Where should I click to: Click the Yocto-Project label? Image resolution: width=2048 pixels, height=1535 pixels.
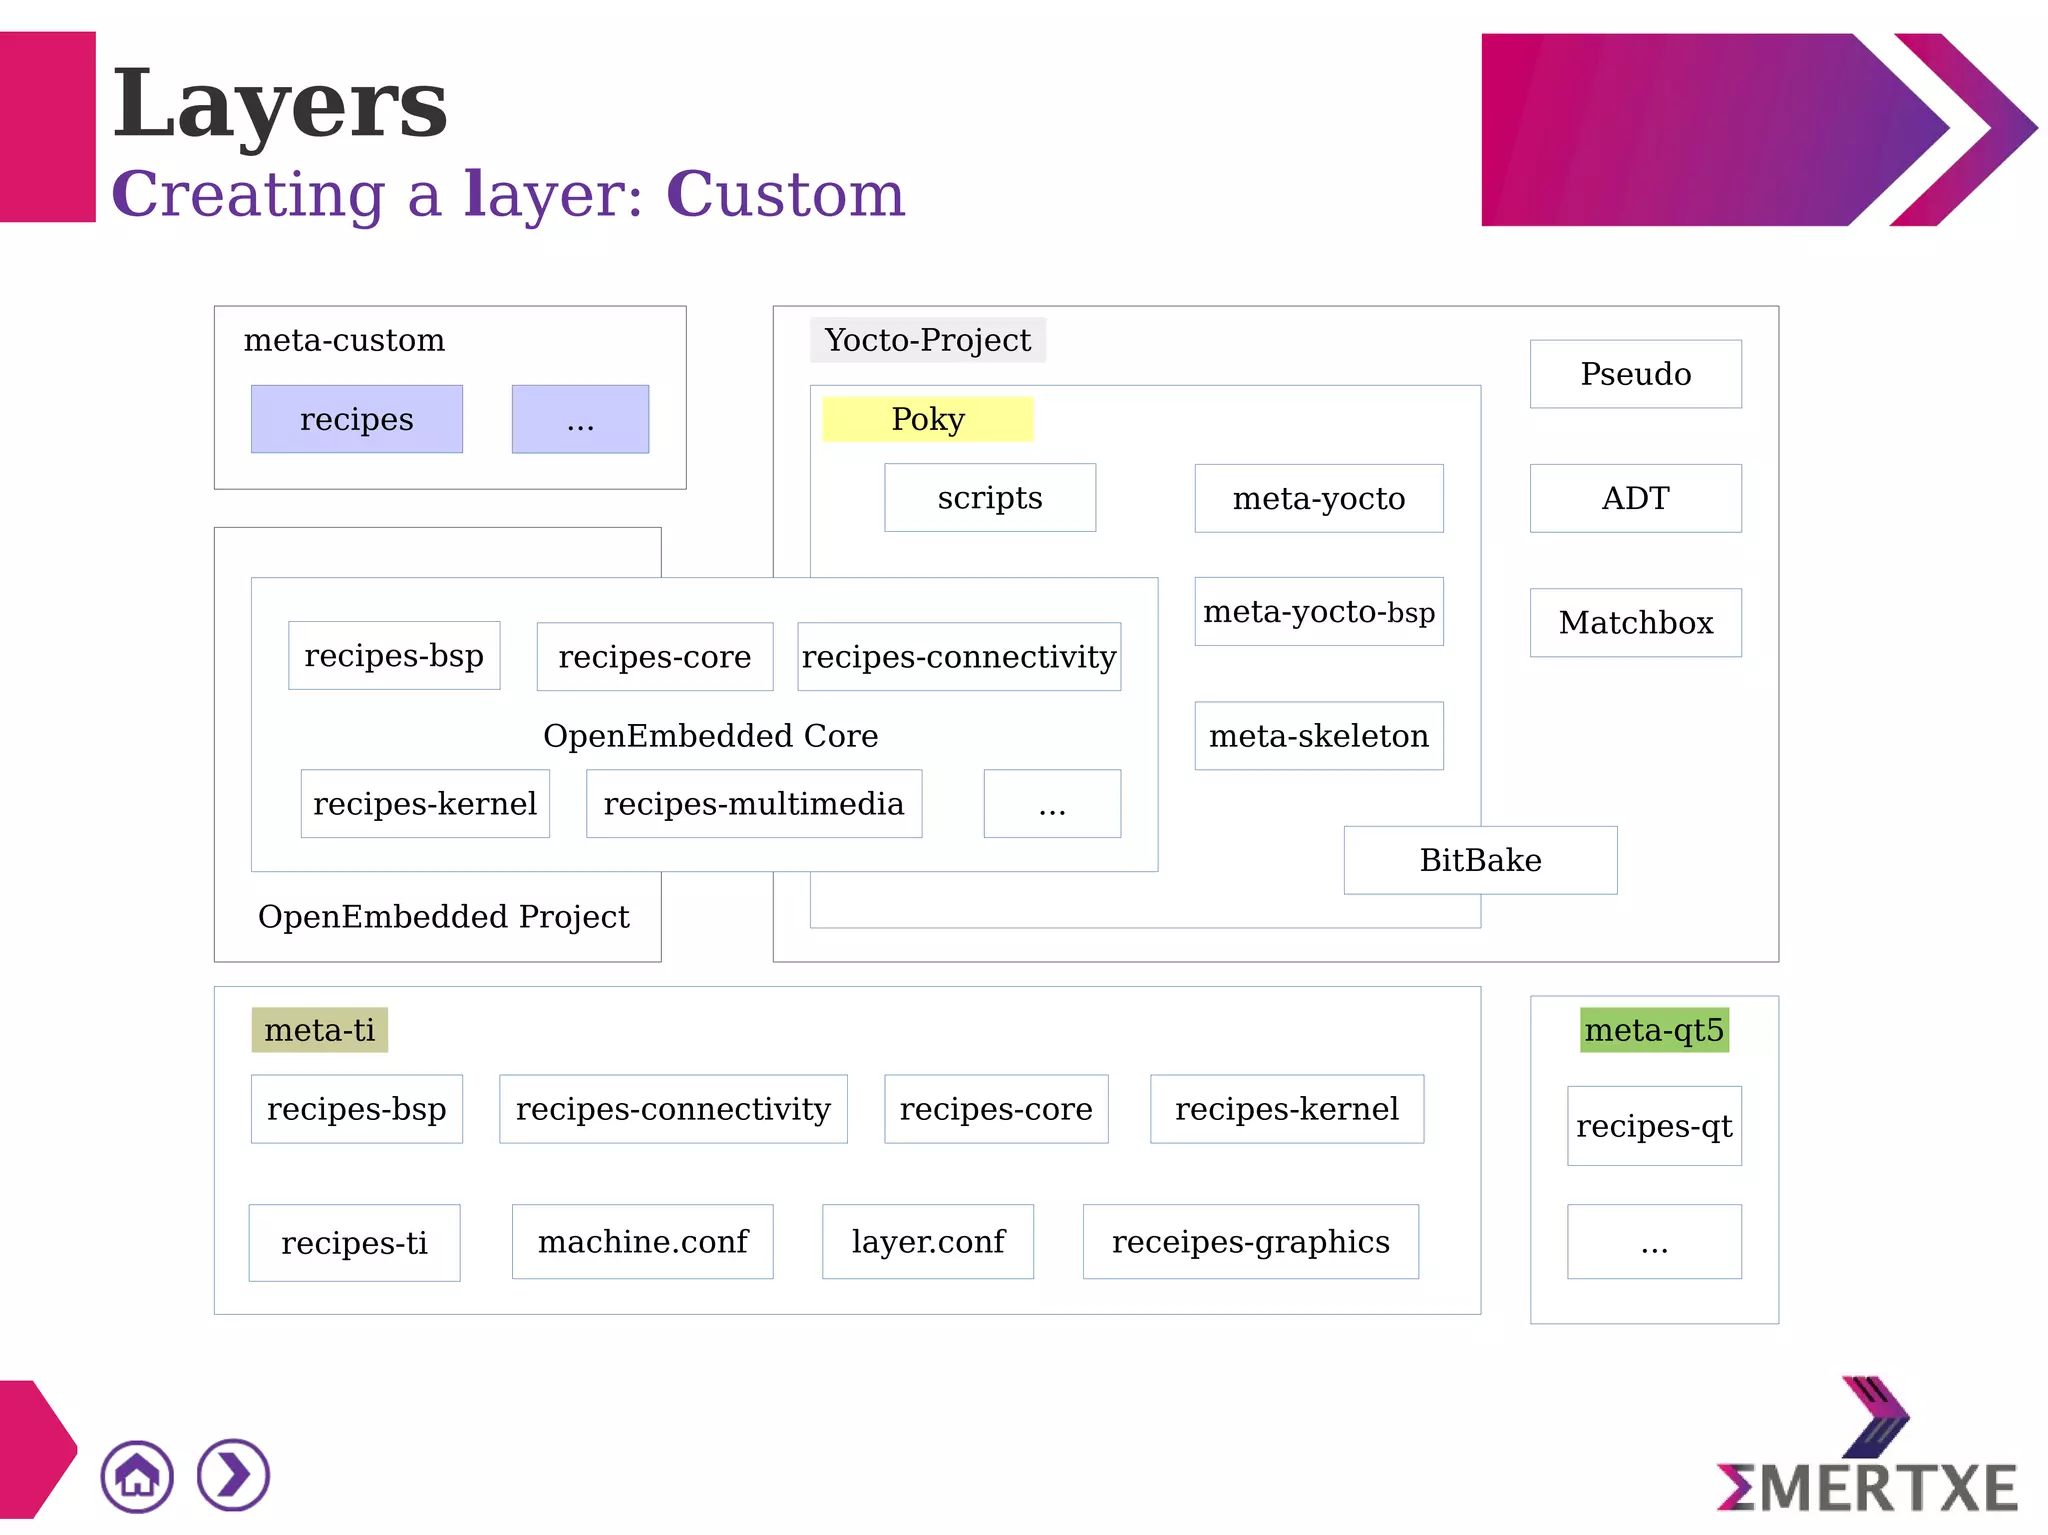point(927,340)
